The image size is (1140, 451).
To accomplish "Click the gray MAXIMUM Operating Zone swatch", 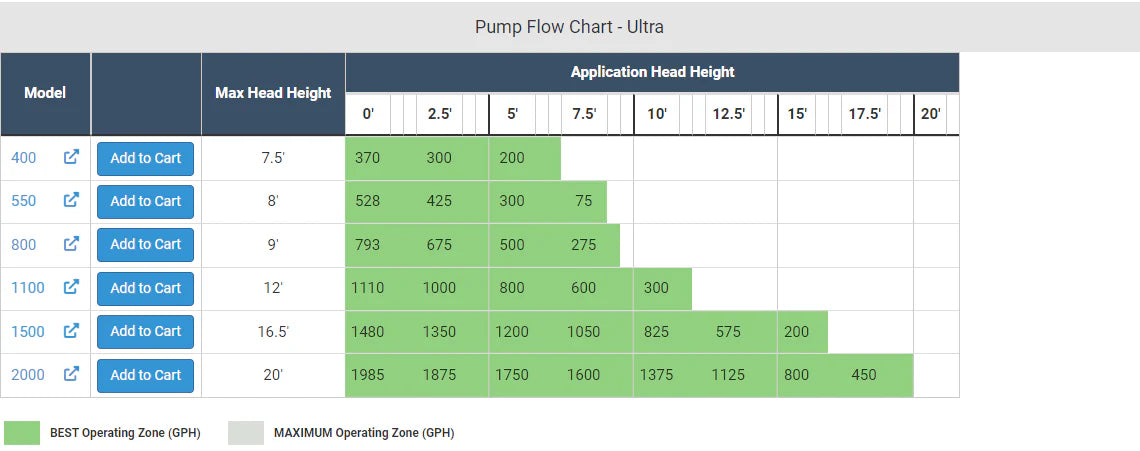I will pyautogui.click(x=246, y=432).
